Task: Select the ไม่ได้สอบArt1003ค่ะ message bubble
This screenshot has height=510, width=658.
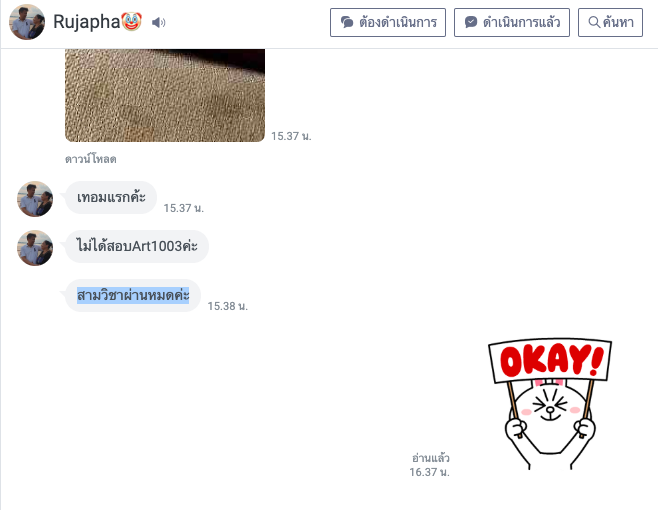Action: [x=137, y=246]
